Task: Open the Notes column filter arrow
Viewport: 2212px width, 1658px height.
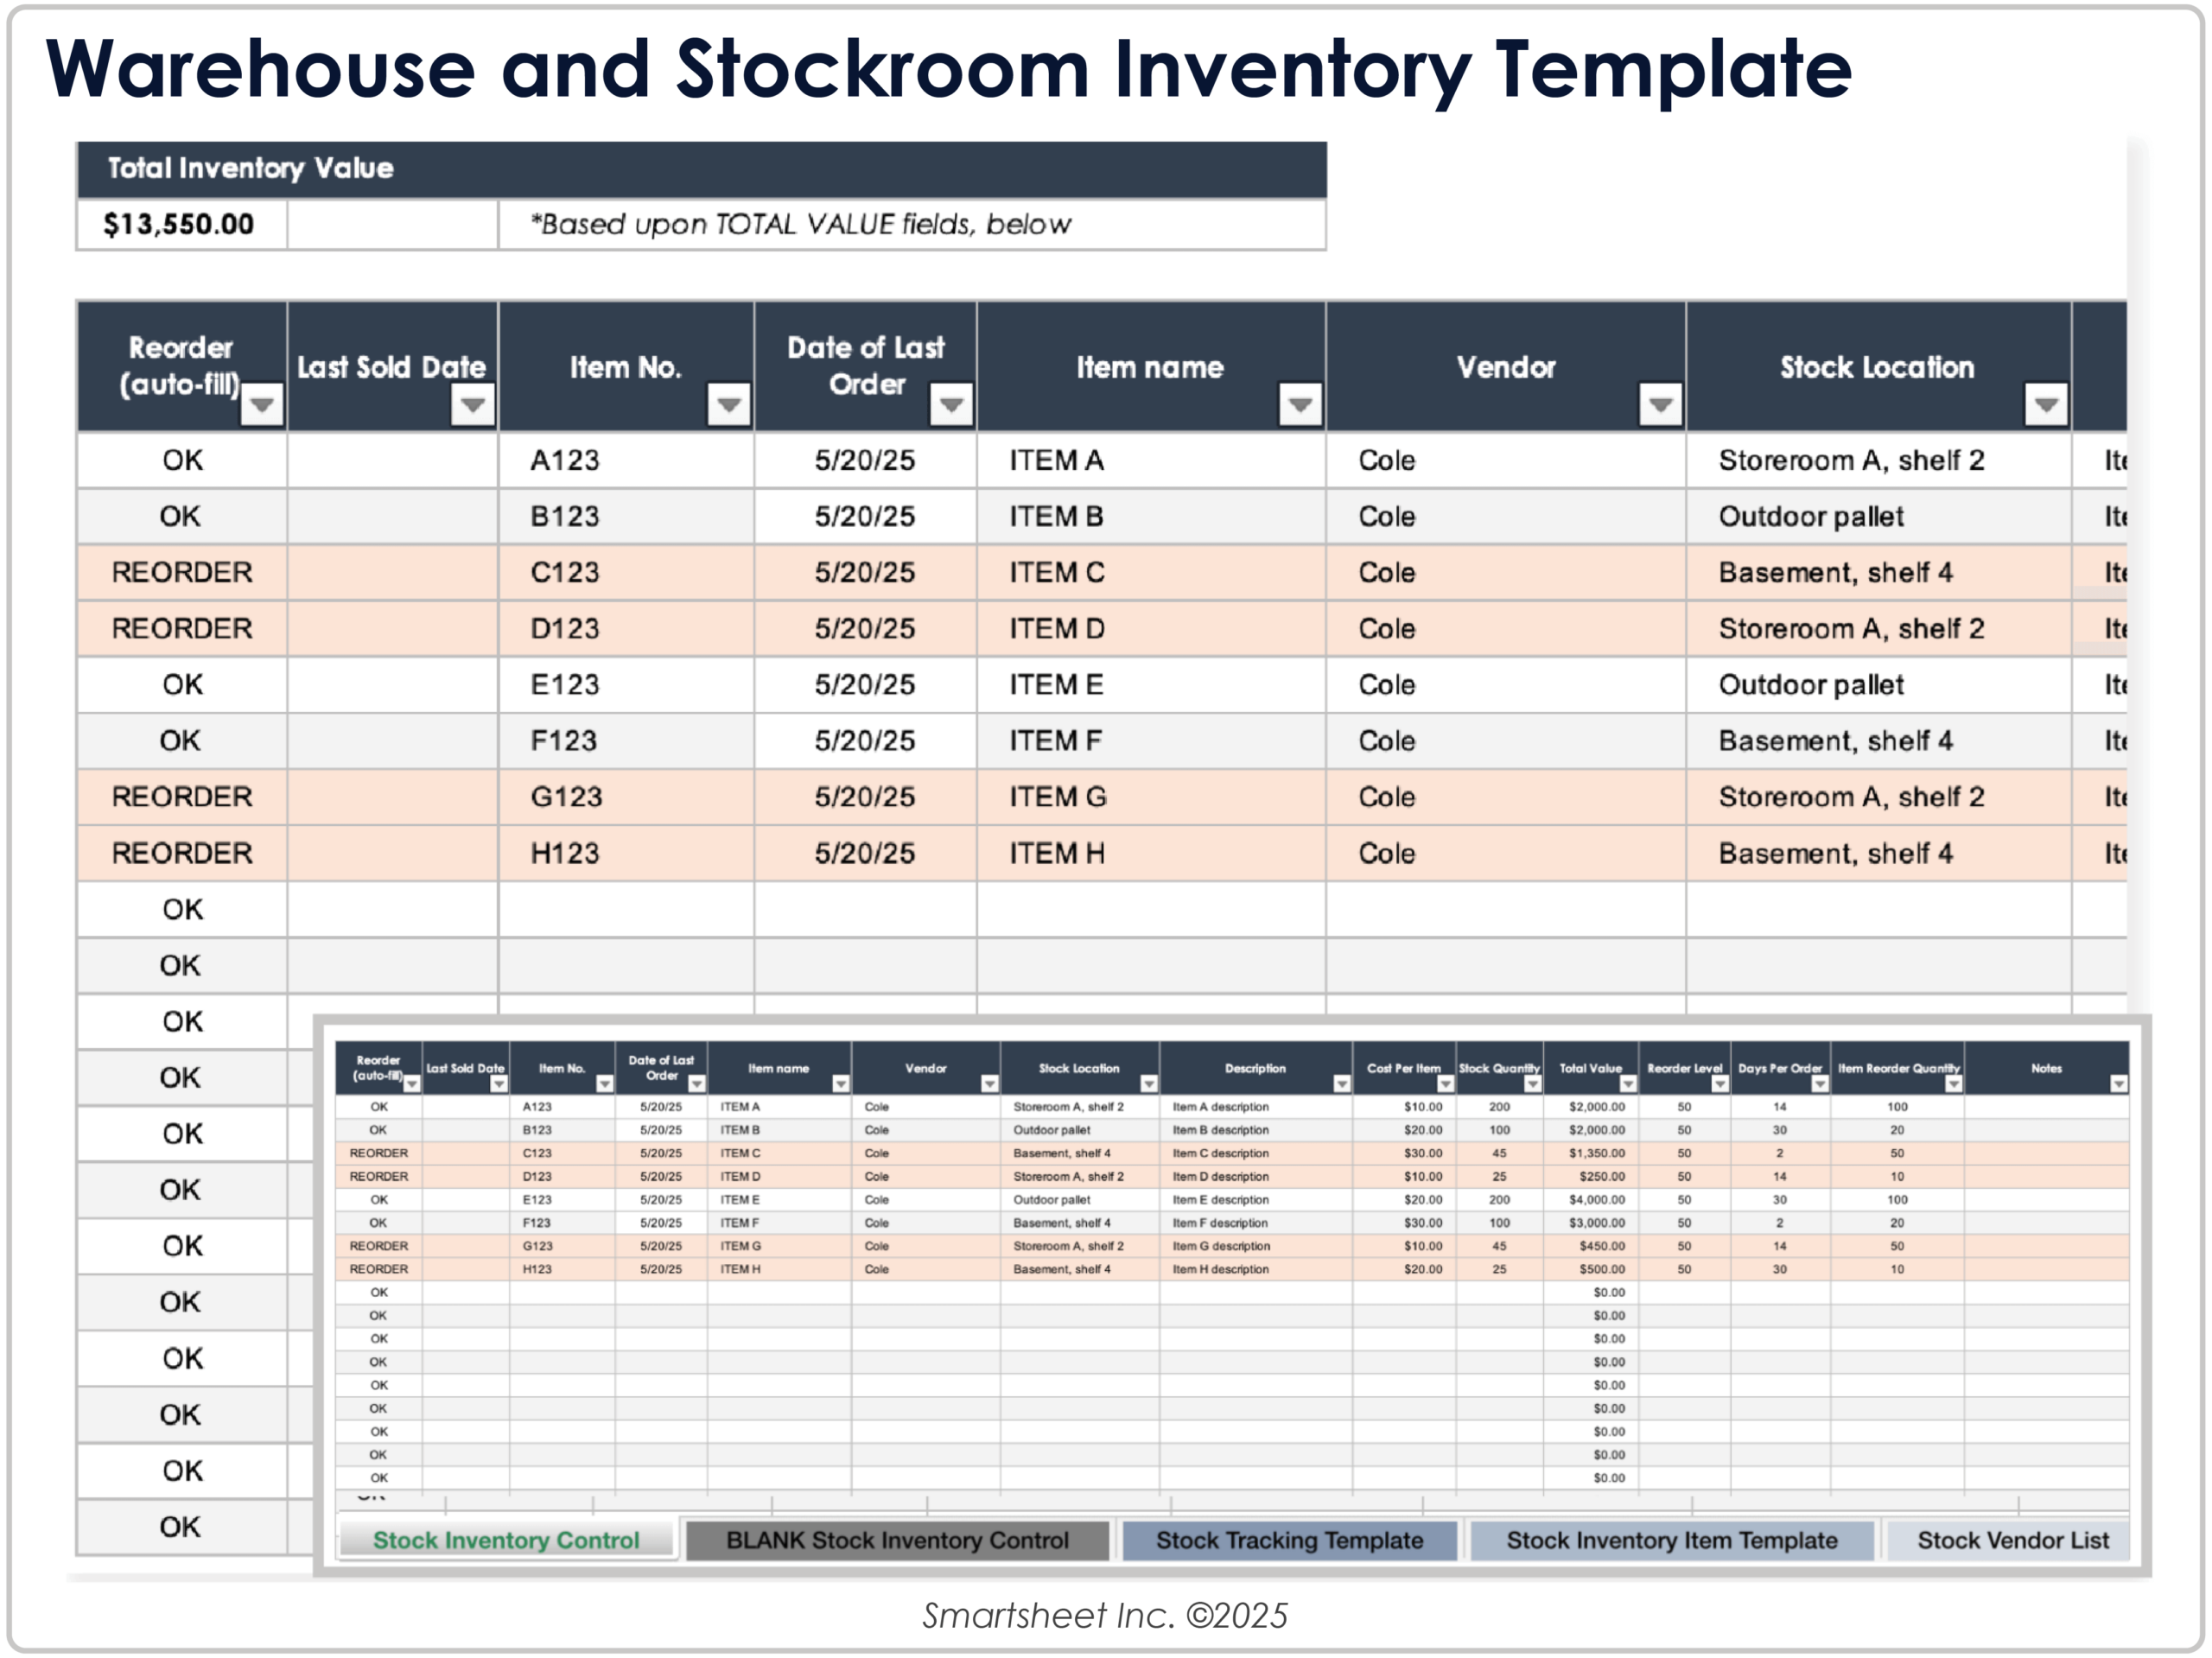Action: point(2120,1083)
